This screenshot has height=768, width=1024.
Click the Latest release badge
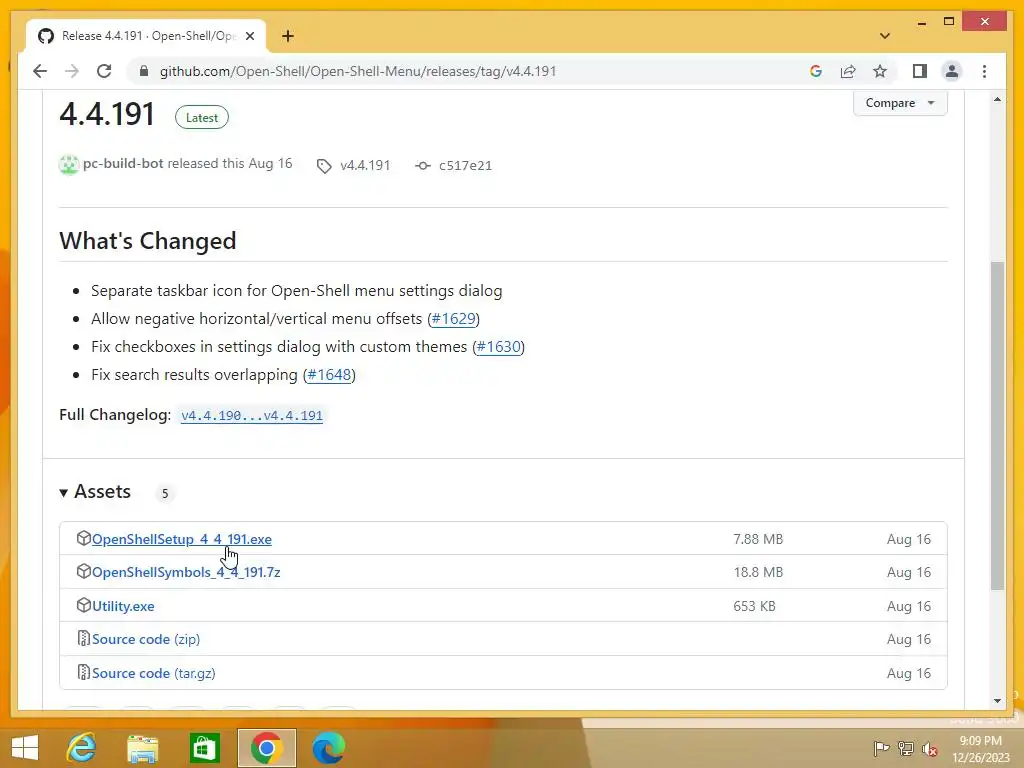pos(202,118)
